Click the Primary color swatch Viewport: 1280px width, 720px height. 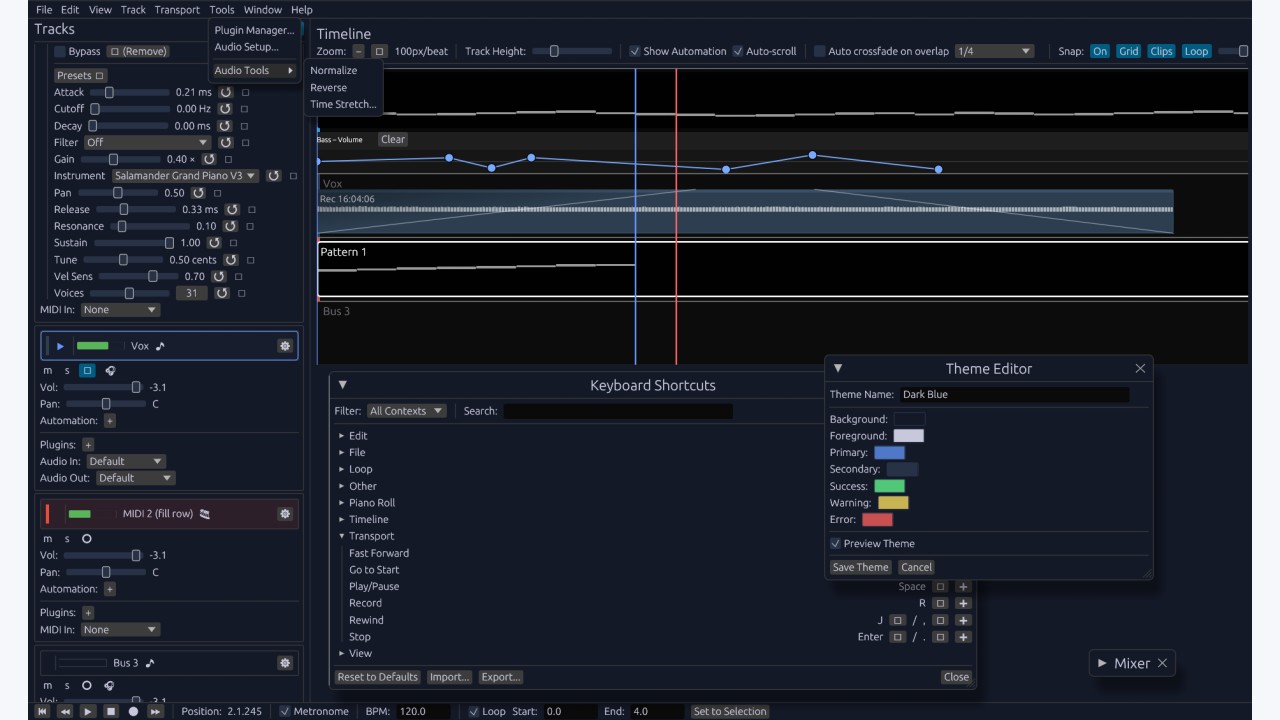pyautogui.click(x=889, y=453)
